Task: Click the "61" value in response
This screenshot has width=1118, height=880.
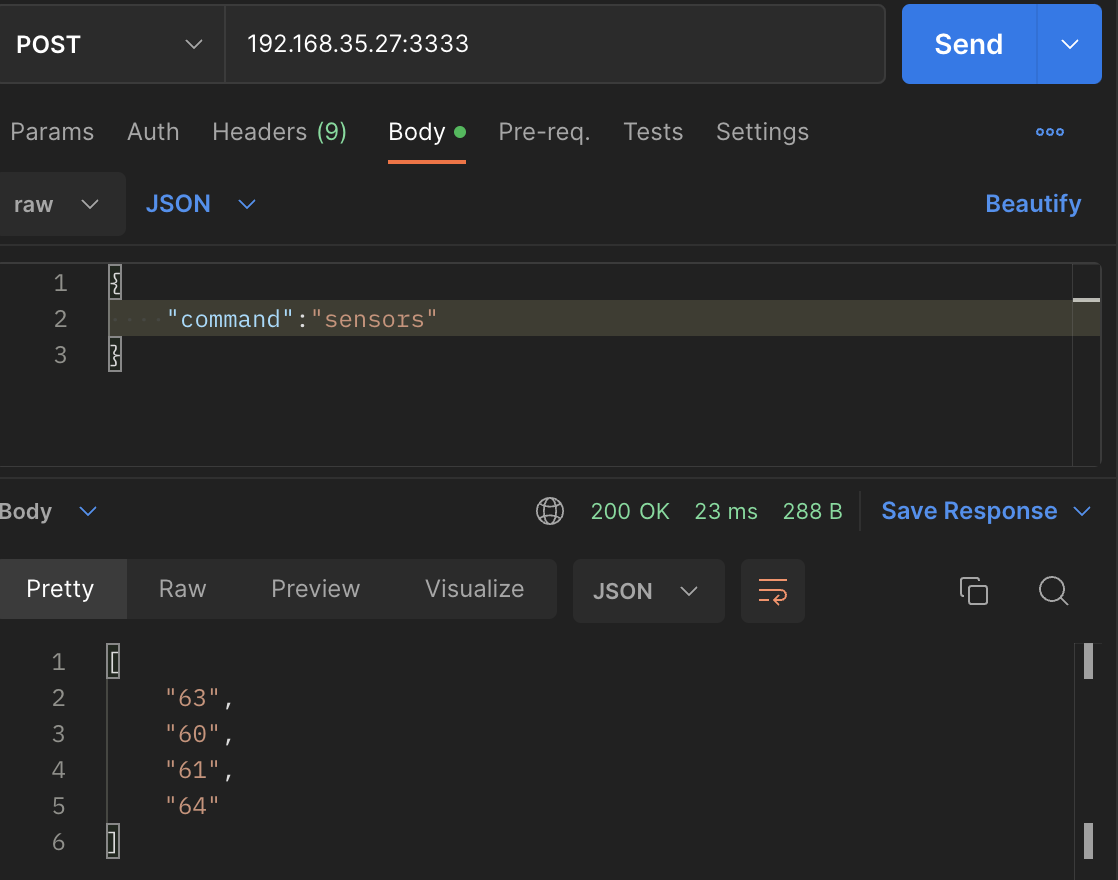Action: click(x=192, y=770)
